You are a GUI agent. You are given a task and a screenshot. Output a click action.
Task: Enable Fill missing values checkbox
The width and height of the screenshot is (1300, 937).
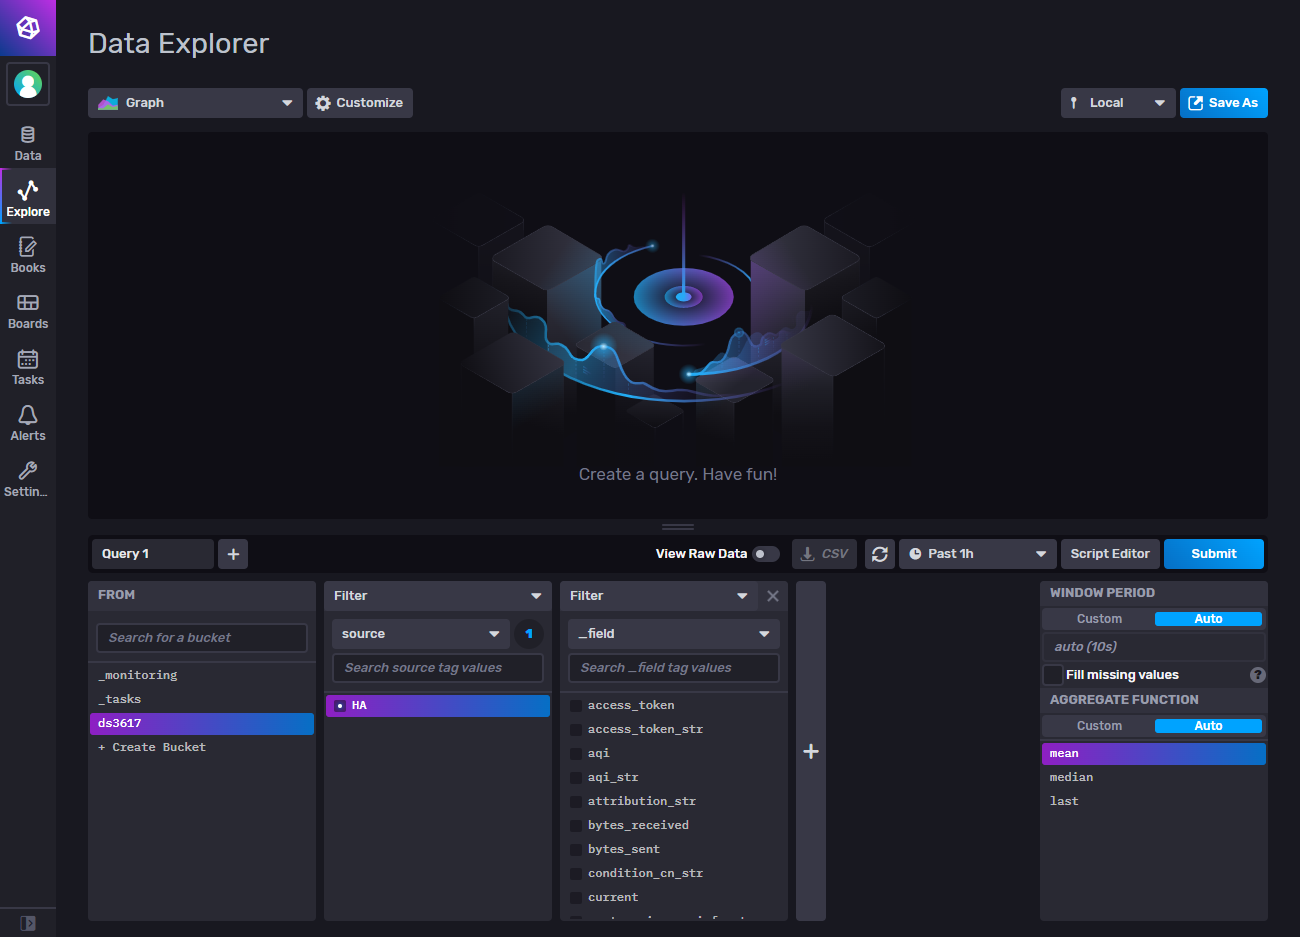pos(1053,675)
